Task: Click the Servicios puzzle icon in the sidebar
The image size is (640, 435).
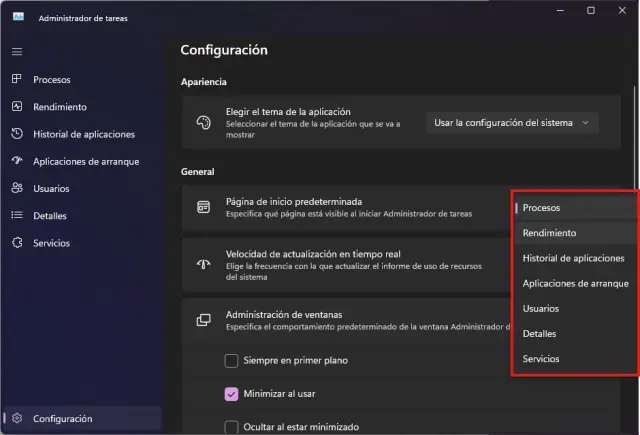Action: (x=16, y=243)
